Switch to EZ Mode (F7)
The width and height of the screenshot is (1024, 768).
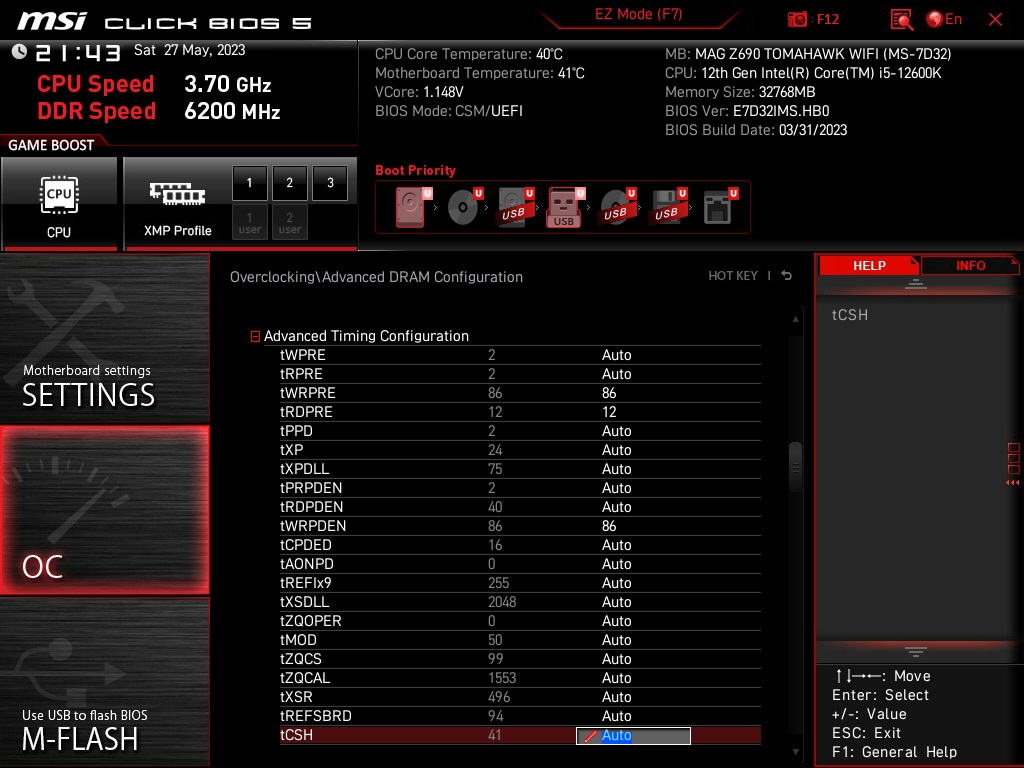point(638,14)
